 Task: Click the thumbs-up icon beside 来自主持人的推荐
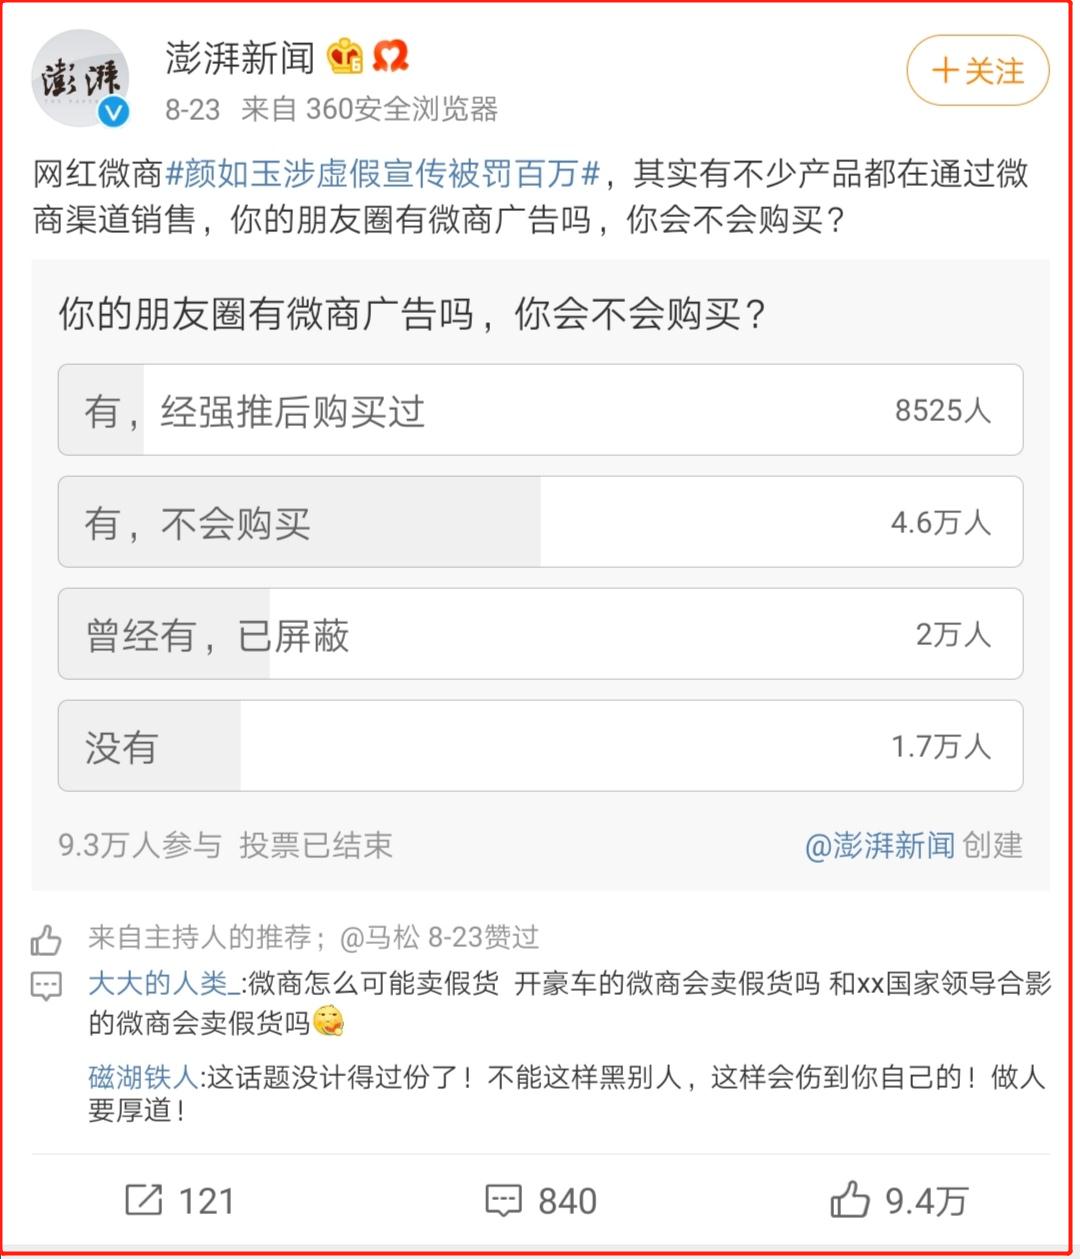pyautogui.click(x=46, y=938)
